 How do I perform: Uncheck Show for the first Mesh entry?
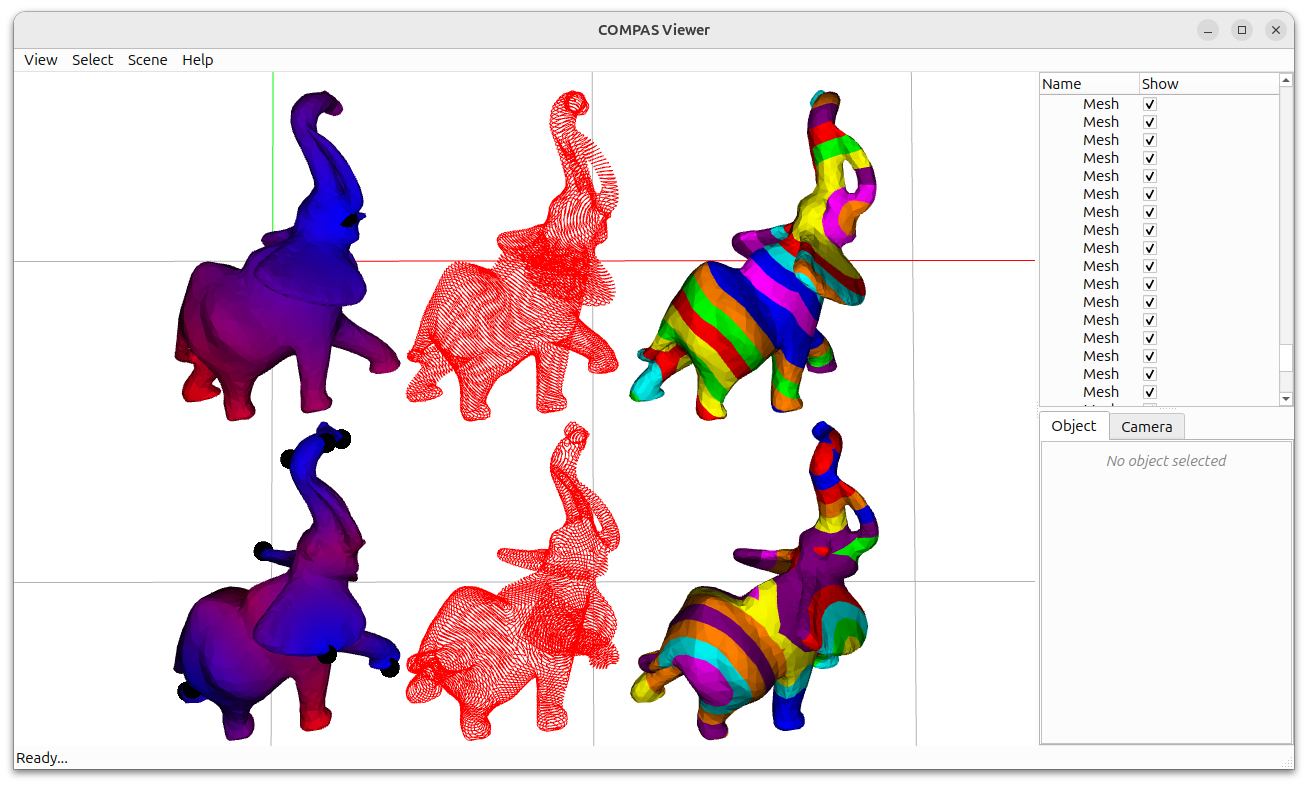pyautogui.click(x=1149, y=103)
